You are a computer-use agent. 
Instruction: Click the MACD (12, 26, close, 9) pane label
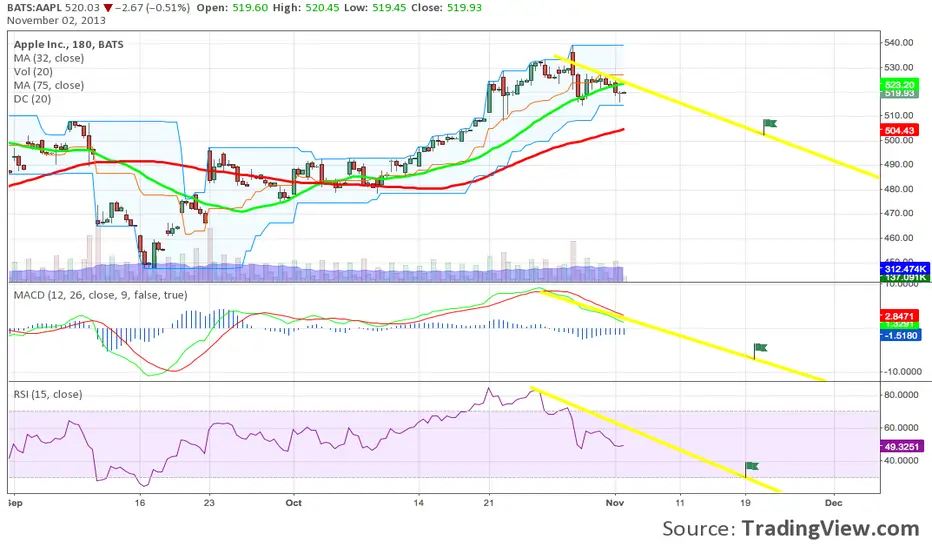click(x=100, y=295)
